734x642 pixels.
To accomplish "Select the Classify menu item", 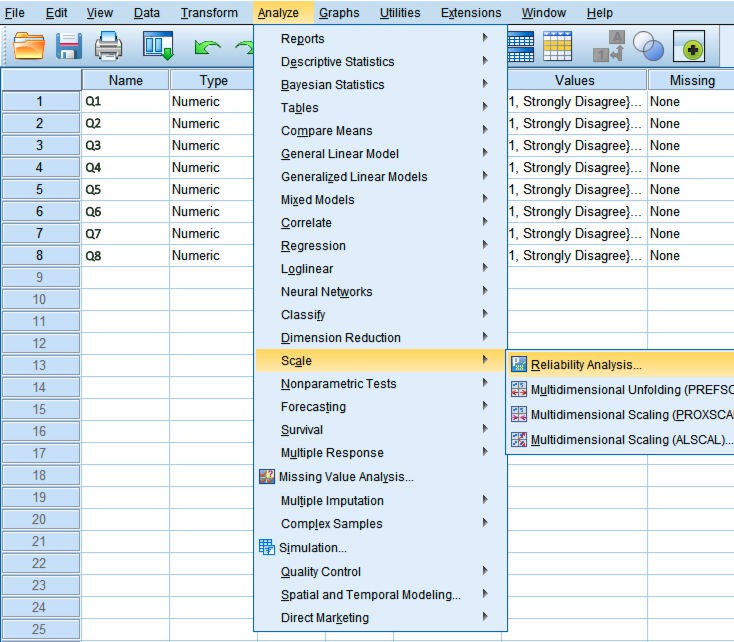I will pyautogui.click(x=381, y=315).
